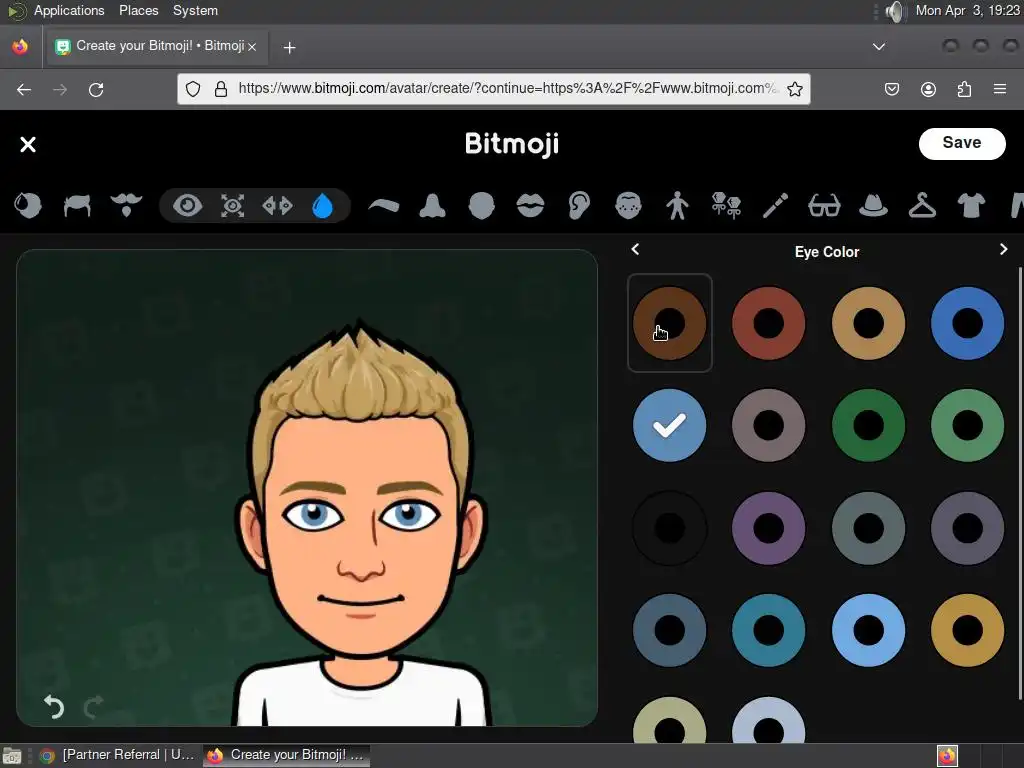1024x768 pixels.
Task: Open the Applications menu
Action: pyautogui.click(x=69, y=10)
